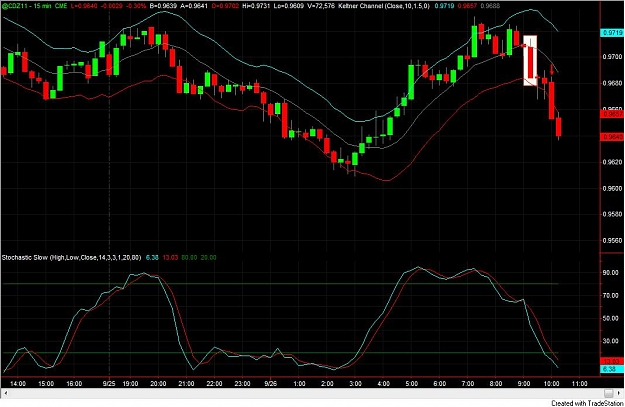Click the 0.9600 price axis label
Image resolution: width=625 pixels, height=407 pixels.
coord(612,188)
